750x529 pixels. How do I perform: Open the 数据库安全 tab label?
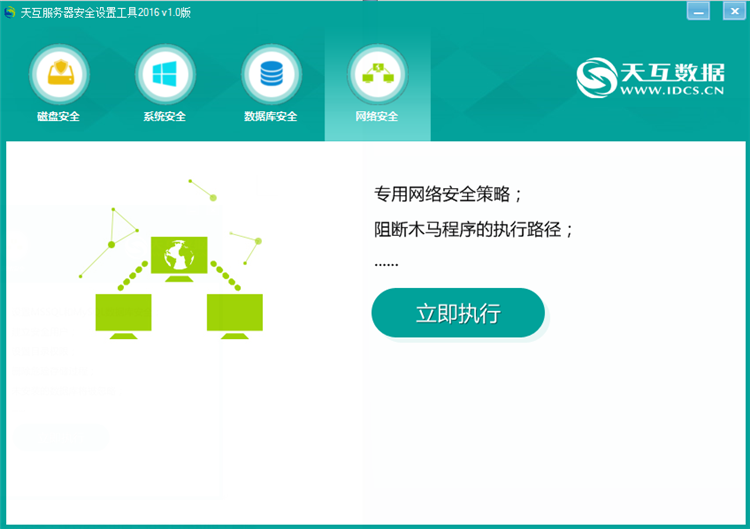[271, 116]
